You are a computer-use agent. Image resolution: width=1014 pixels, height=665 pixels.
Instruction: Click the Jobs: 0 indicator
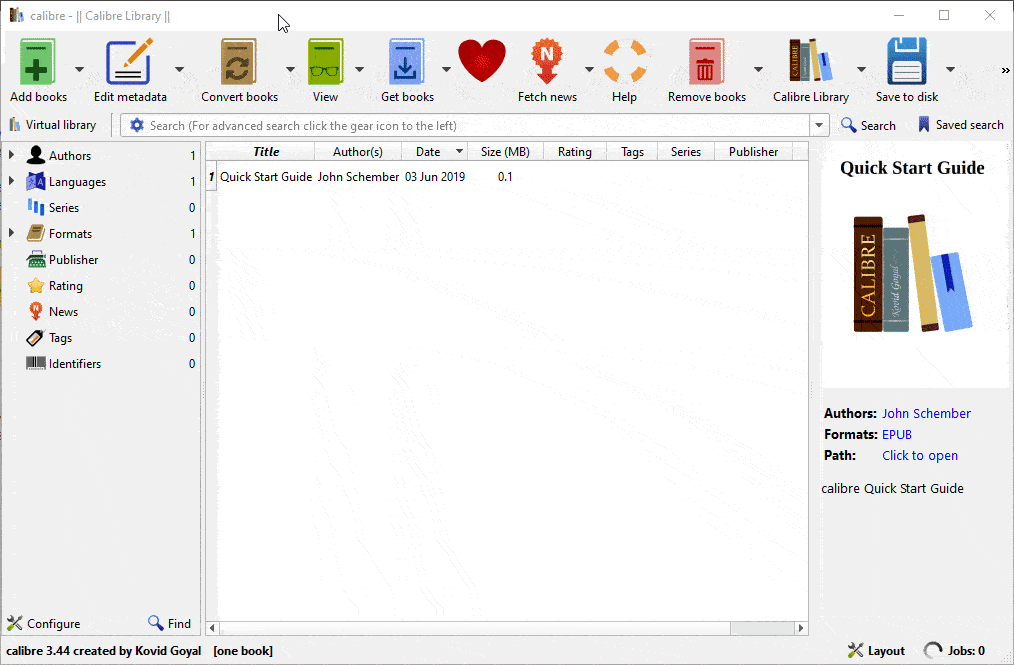[x=955, y=651]
